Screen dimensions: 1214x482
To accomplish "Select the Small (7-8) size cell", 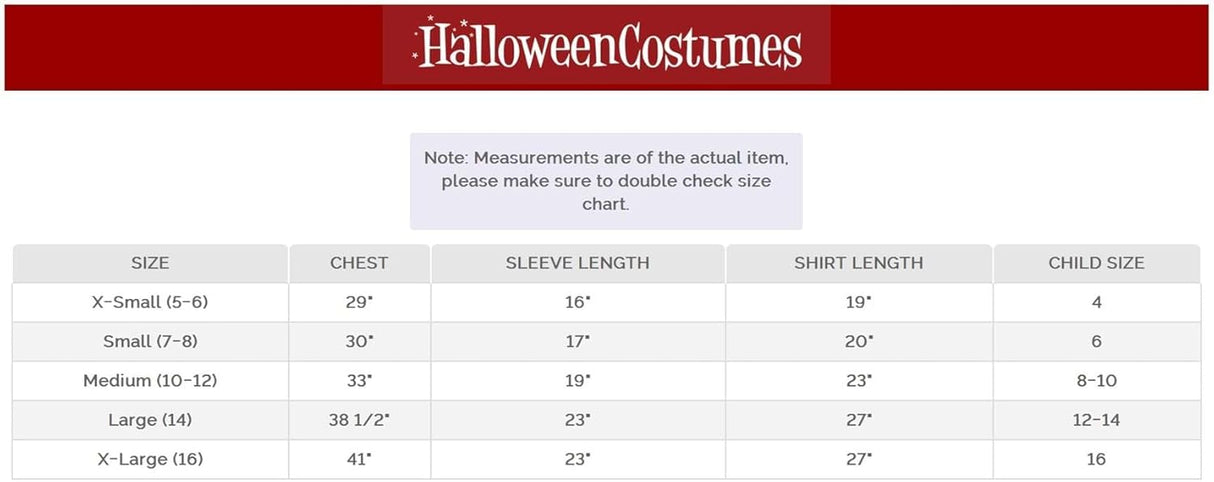I will [150, 341].
